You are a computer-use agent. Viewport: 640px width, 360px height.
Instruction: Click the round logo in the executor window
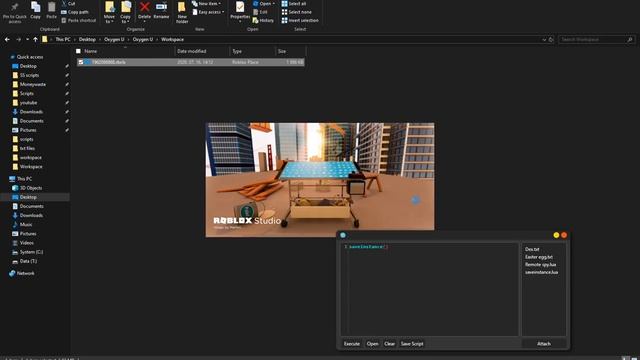coord(343,235)
